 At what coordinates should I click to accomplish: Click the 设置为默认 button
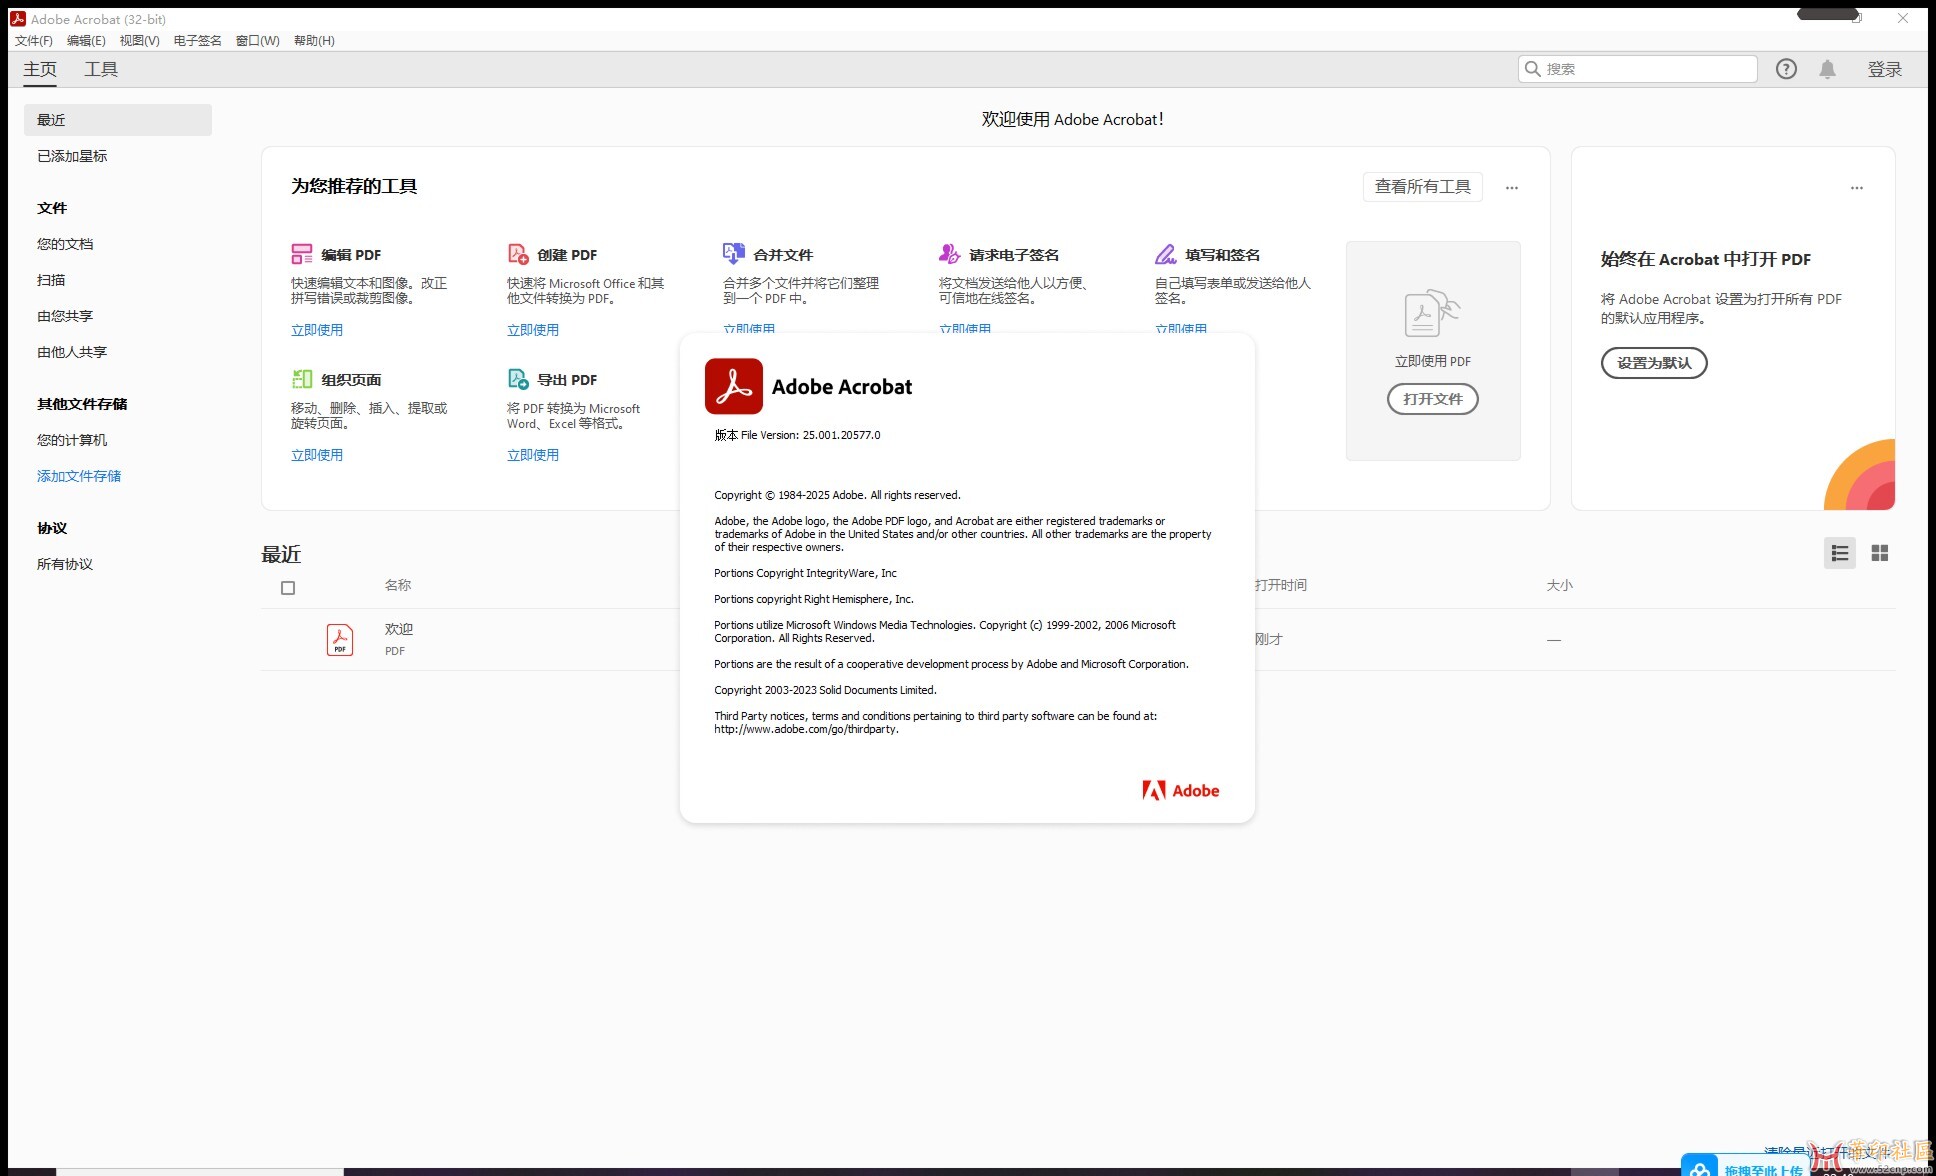(x=1654, y=363)
